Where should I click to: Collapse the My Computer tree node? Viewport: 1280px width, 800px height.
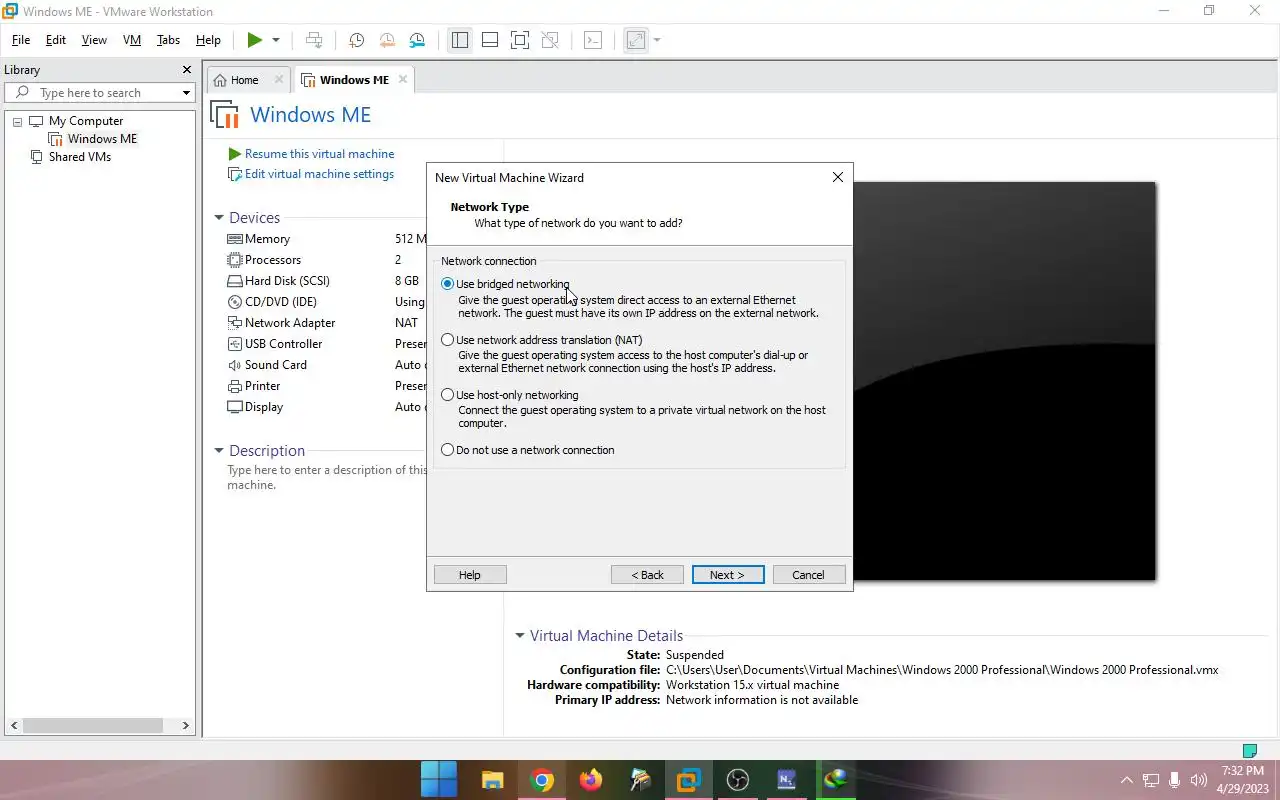click(x=17, y=121)
